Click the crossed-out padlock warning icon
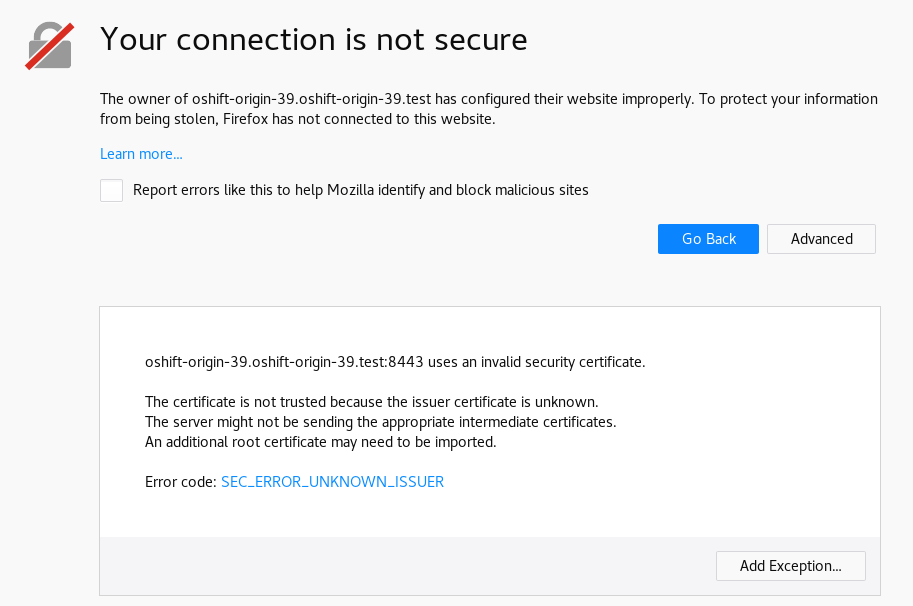This screenshot has height=606, width=913. click(50, 46)
